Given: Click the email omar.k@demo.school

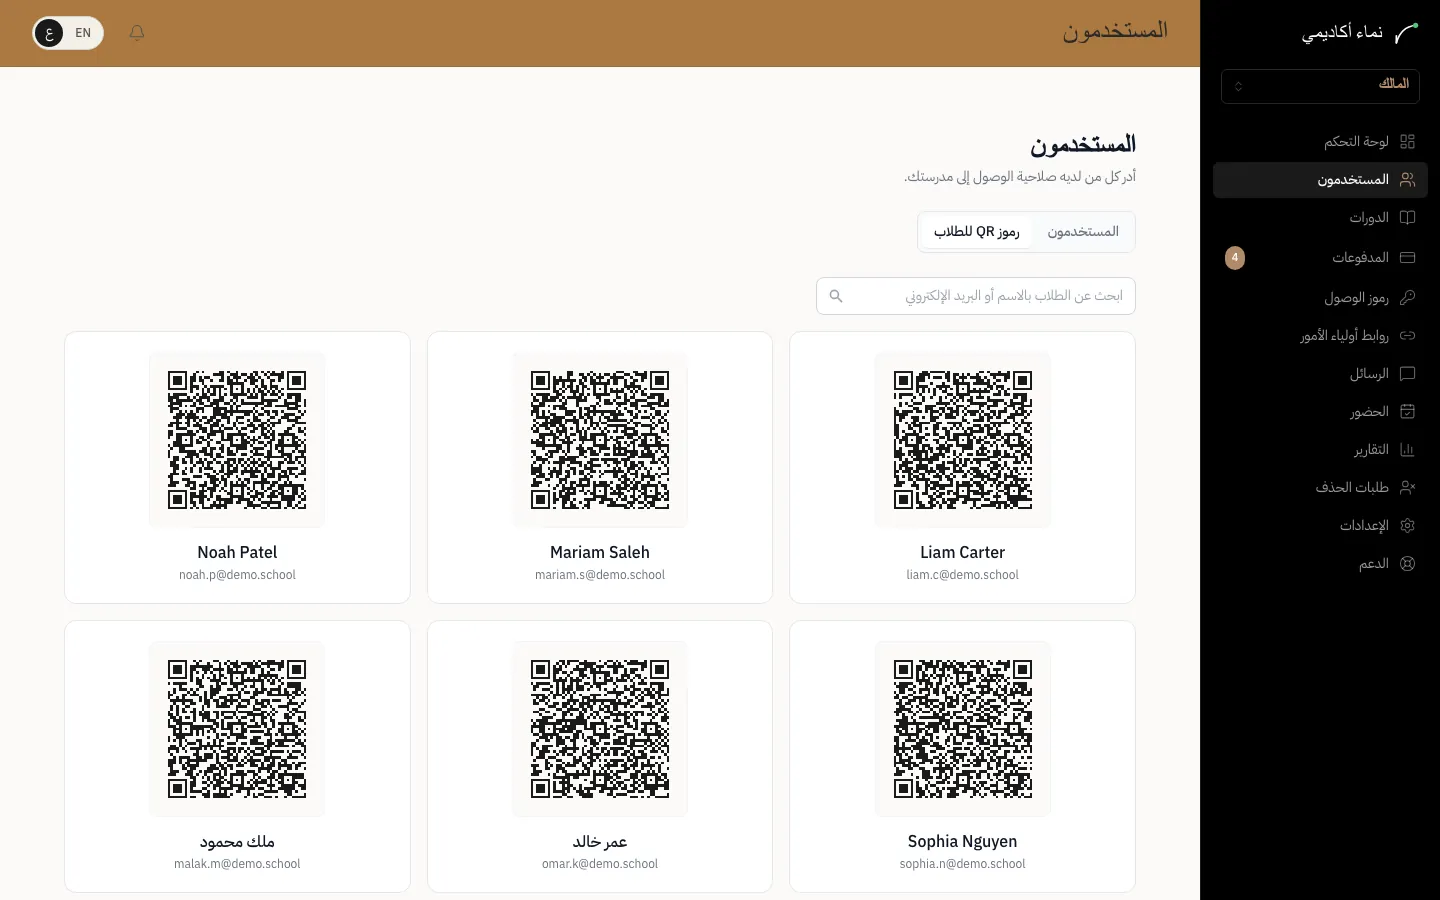Looking at the screenshot, I should (x=600, y=864).
